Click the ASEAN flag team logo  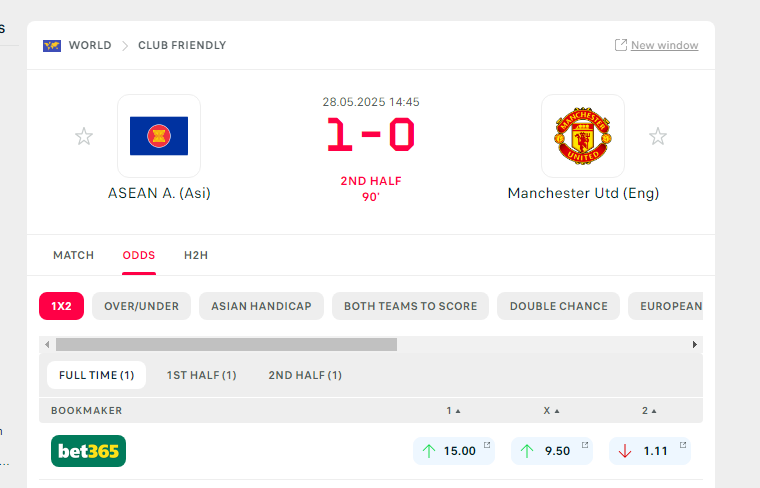[x=159, y=136]
